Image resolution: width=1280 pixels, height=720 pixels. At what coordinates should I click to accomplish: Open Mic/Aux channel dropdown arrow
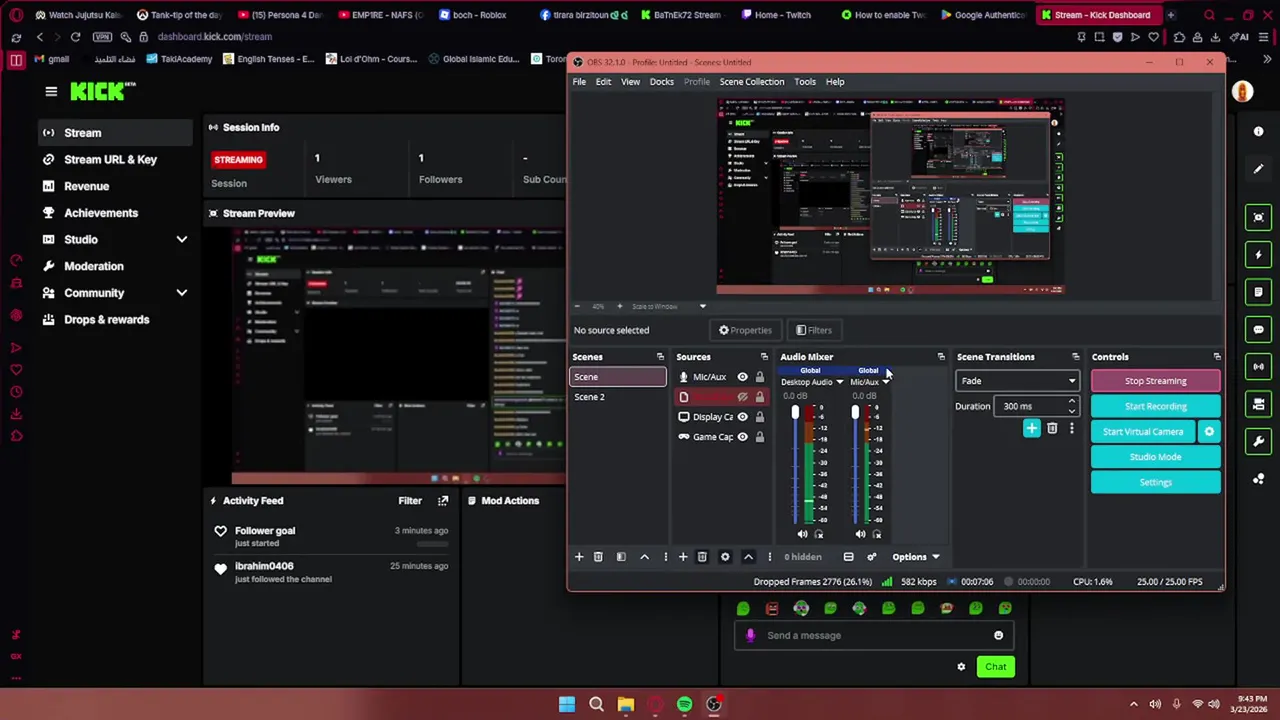[885, 383]
